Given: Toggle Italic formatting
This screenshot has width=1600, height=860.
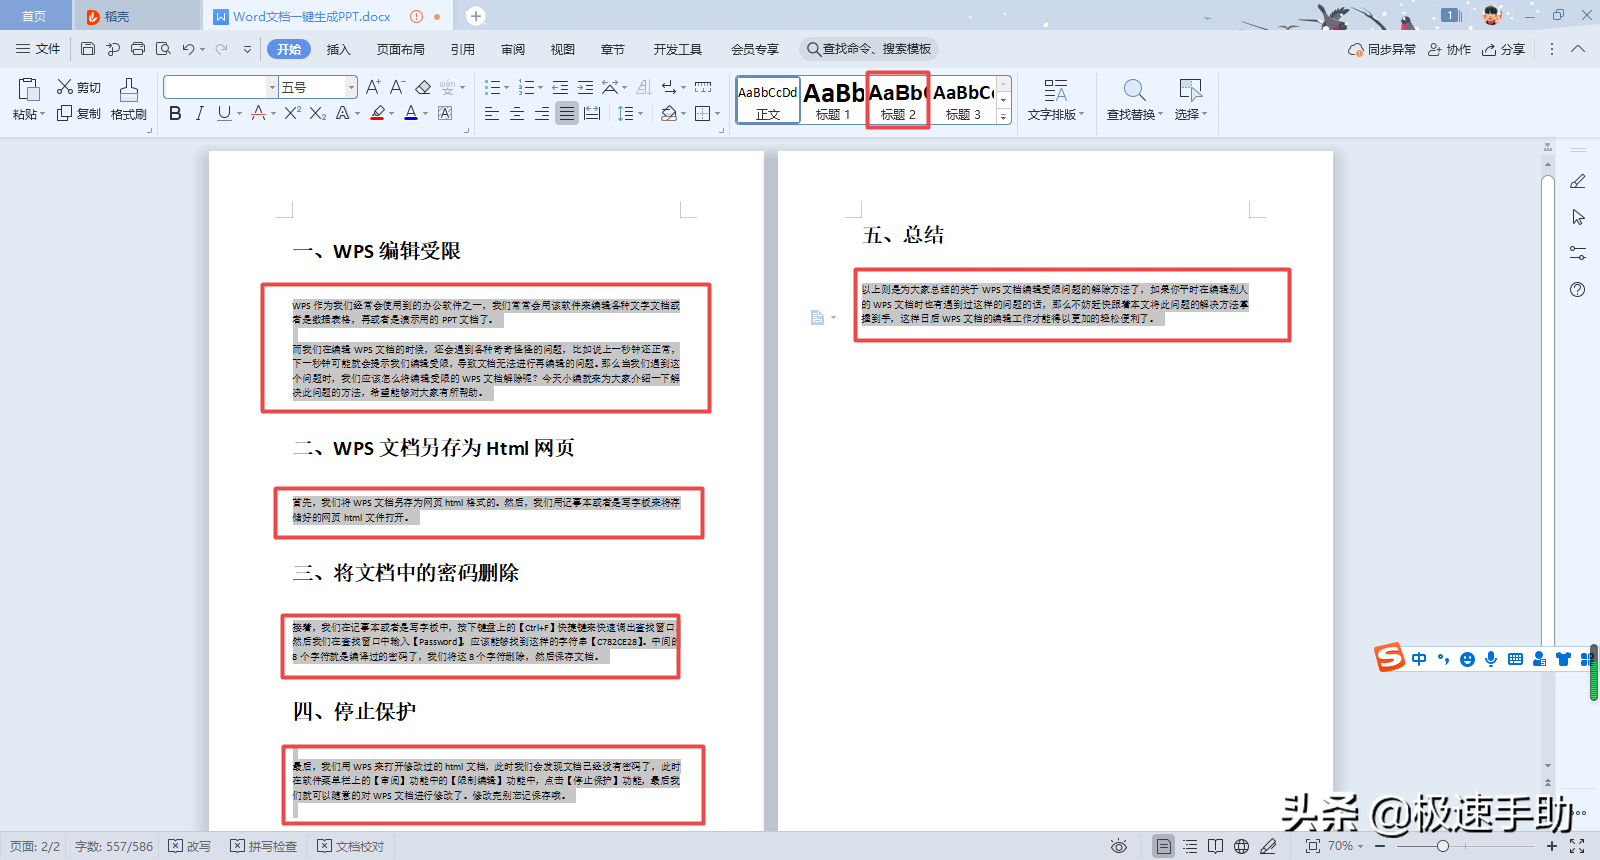Looking at the screenshot, I should click(200, 113).
